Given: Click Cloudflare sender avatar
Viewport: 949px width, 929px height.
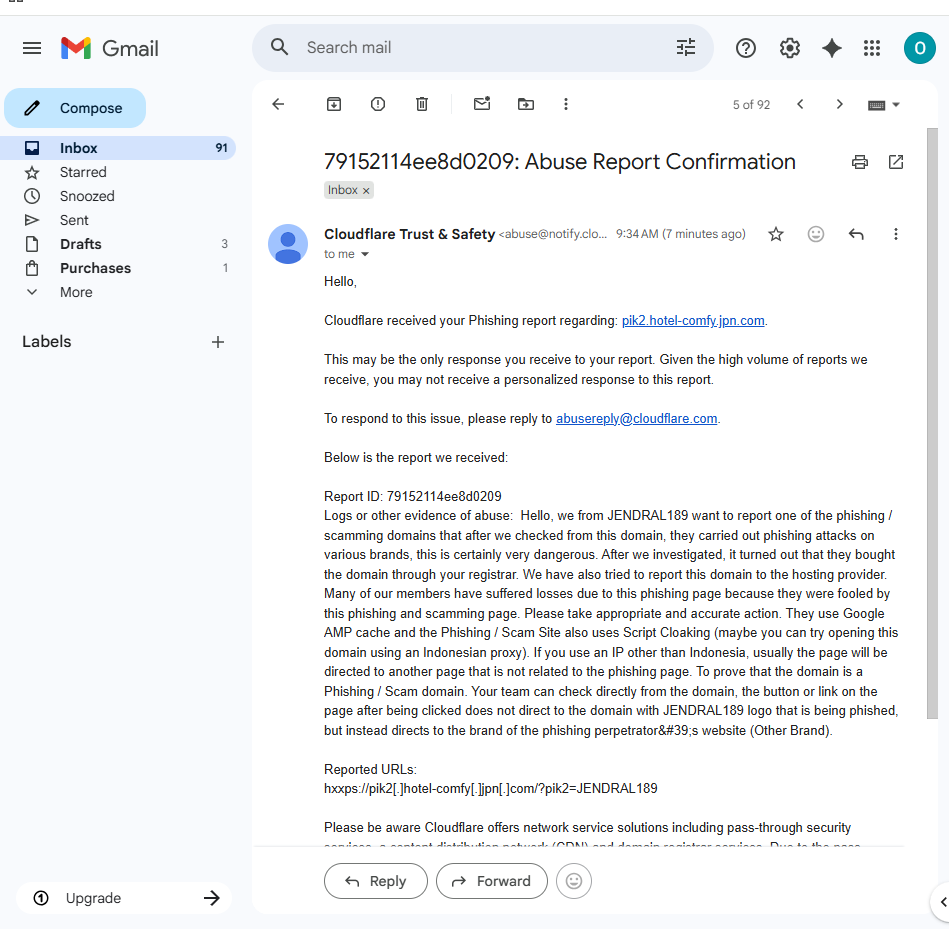Looking at the screenshot, I should (x=287, y=244).
